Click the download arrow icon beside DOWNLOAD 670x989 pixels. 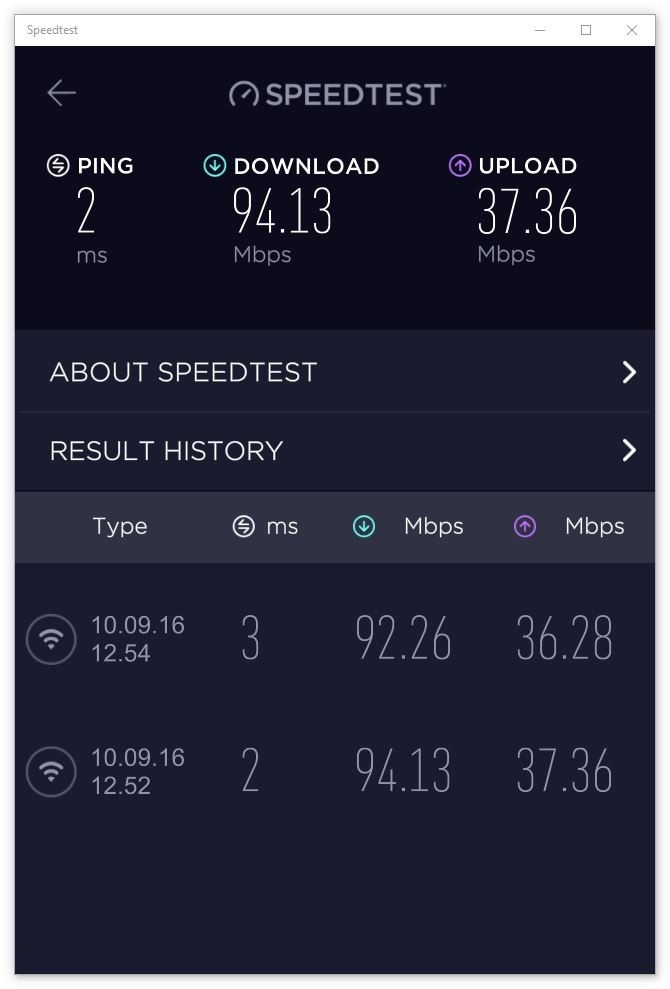tap(215, 166)
